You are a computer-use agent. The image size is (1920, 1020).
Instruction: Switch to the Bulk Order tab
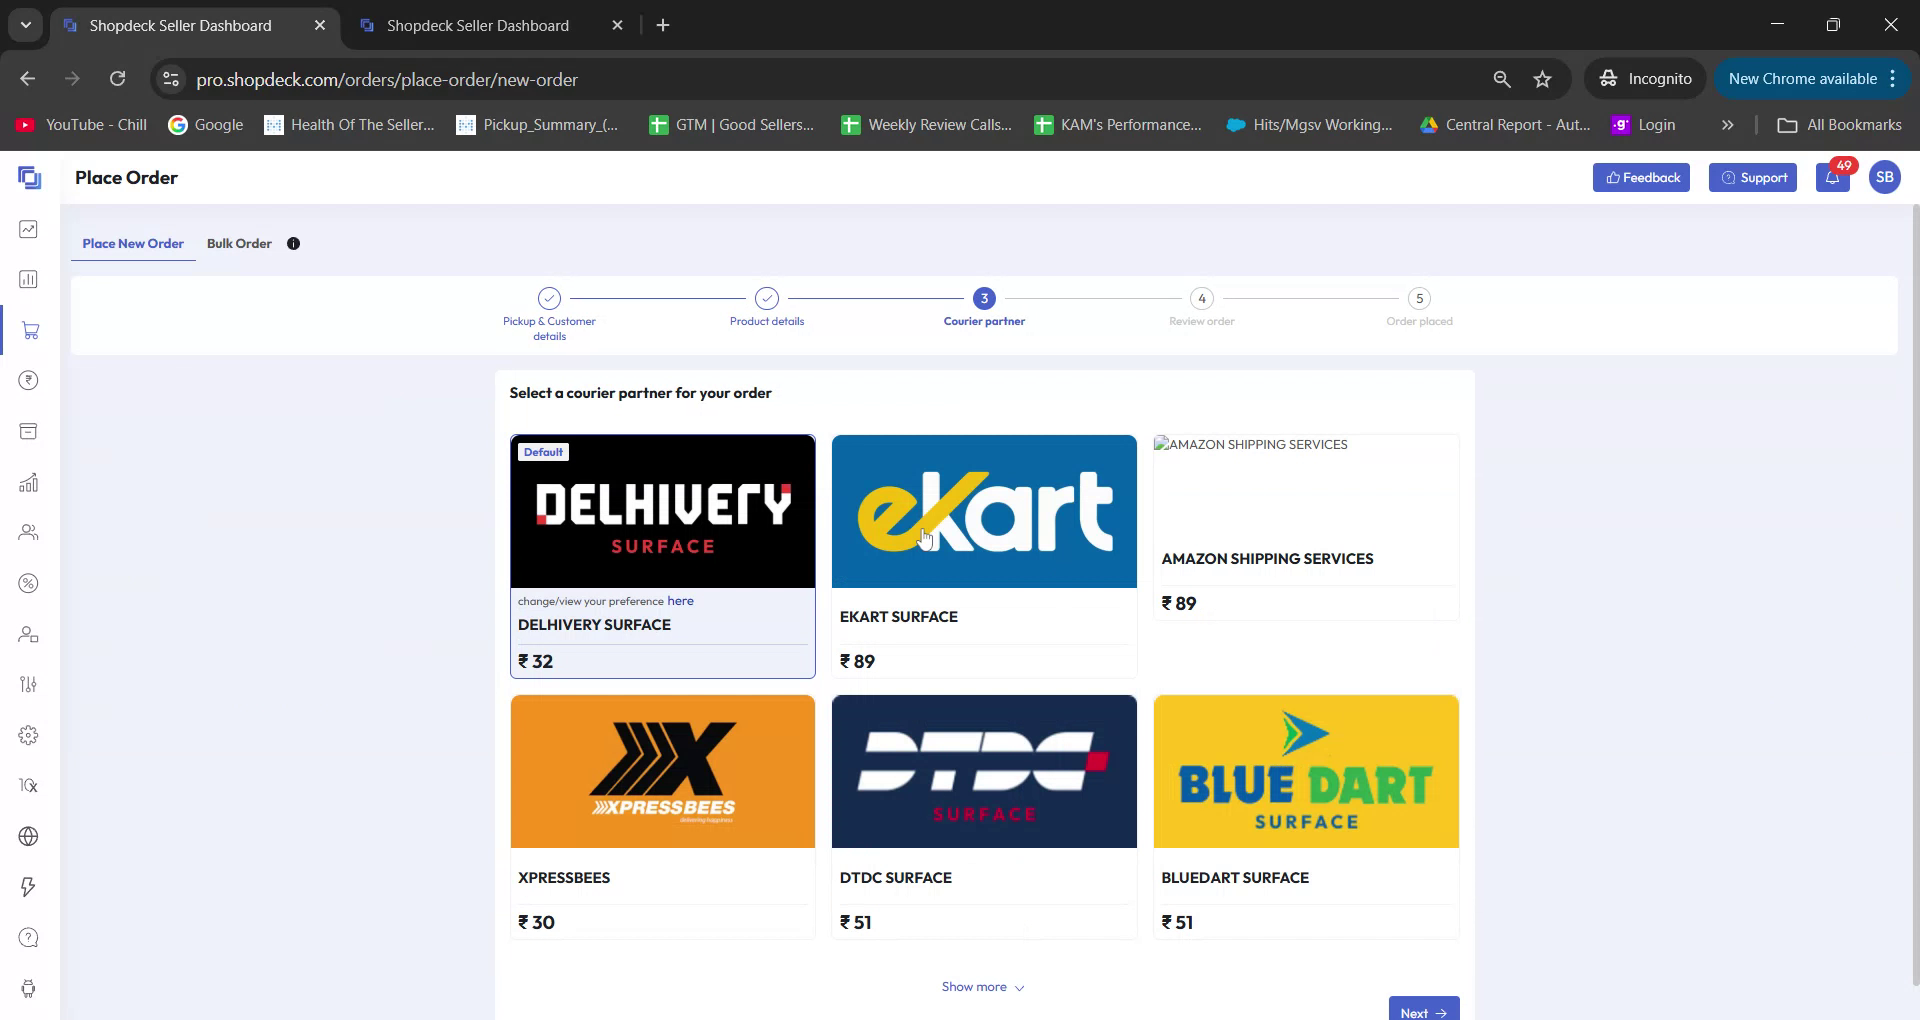tap(239, 243)
